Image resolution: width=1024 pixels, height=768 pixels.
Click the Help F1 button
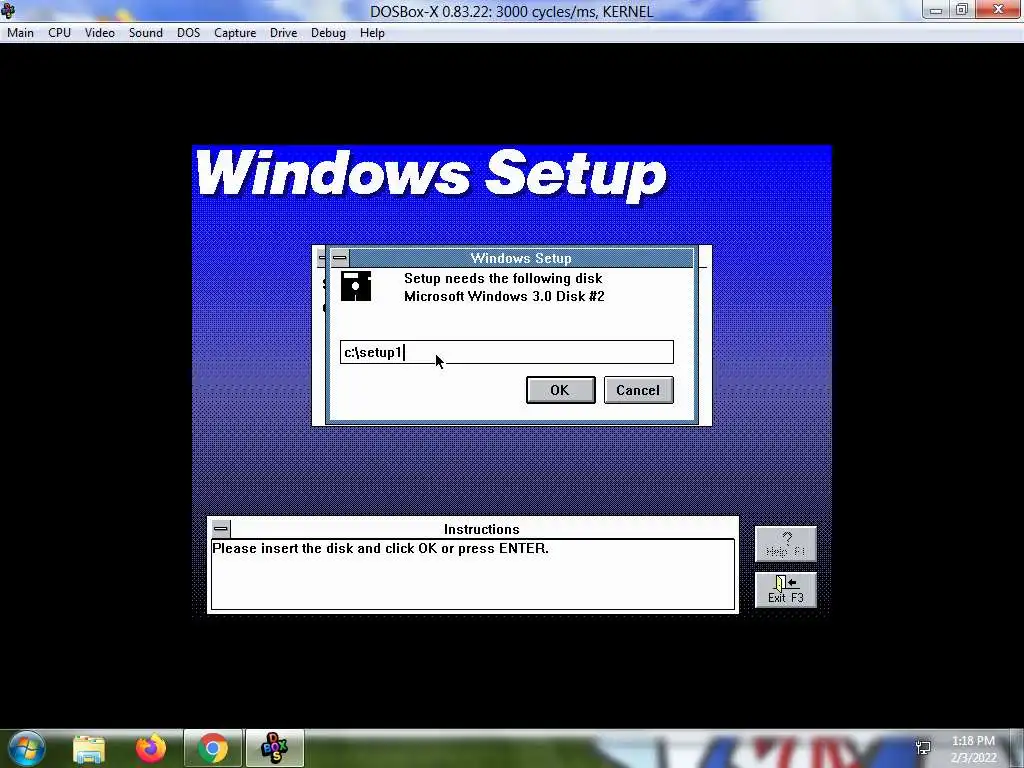[x=786, y=544]
